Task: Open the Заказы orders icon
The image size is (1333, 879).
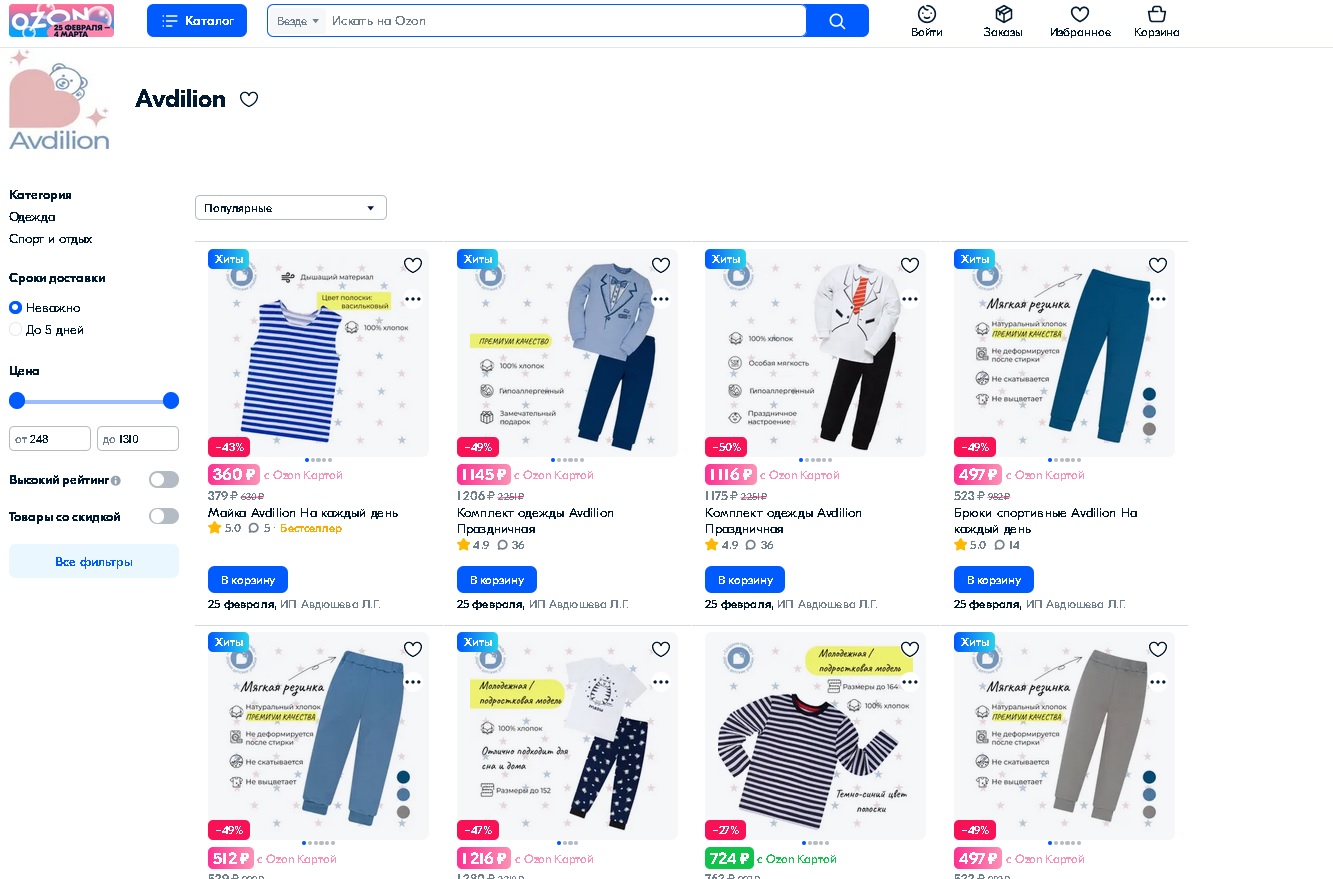Action: 1003,21
